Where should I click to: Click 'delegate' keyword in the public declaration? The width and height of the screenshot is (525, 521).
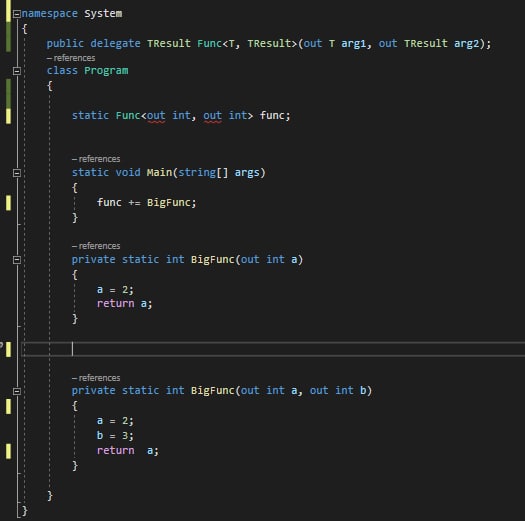pyautogui.click(x=116, y=44)
